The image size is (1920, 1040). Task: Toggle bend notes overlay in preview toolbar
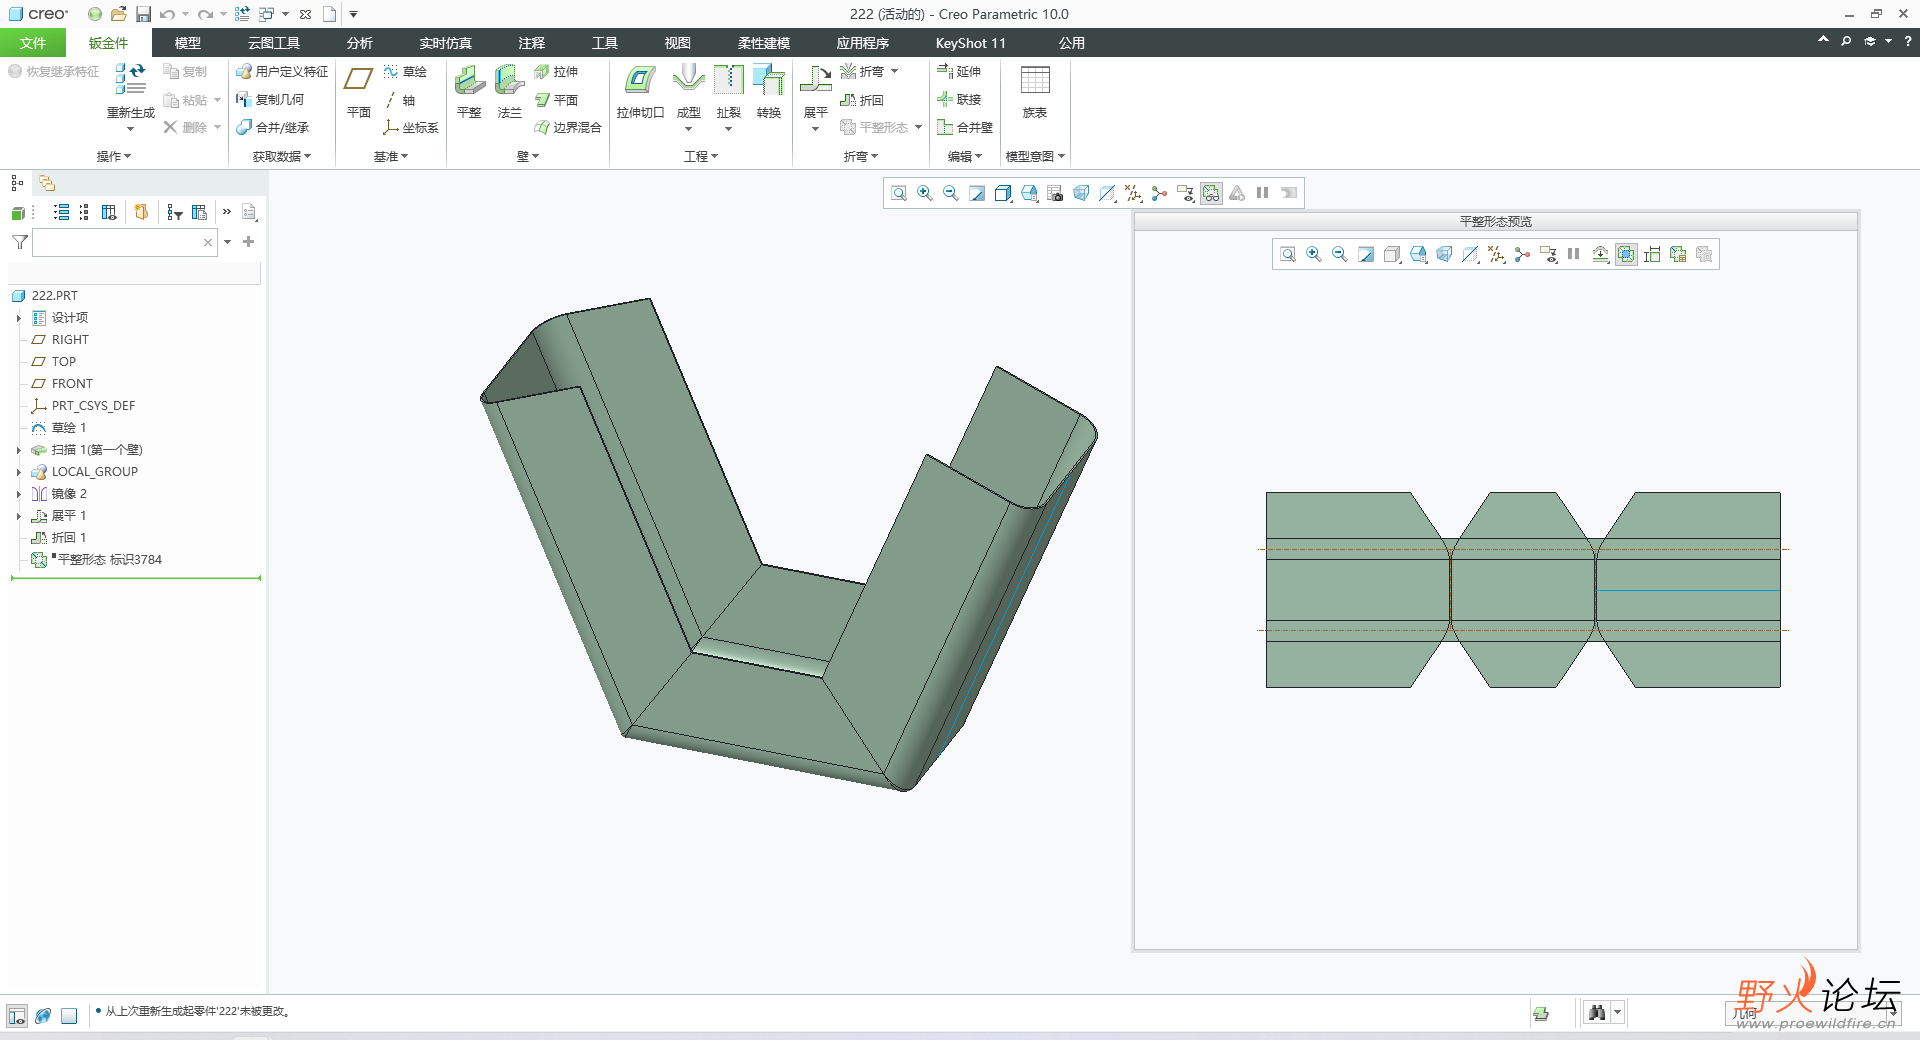click(x=1626, y=254)
